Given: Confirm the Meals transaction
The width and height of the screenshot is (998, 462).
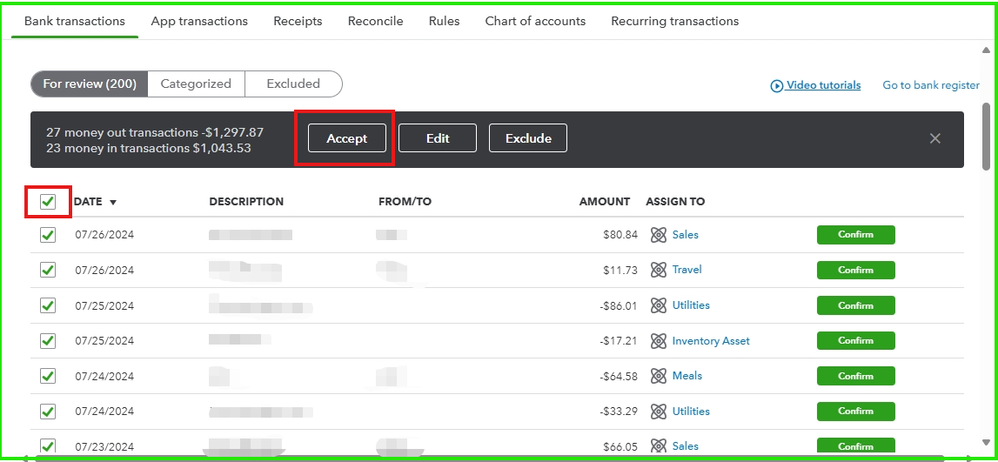Looking at the screenshot, I should [x=856, y=376].
